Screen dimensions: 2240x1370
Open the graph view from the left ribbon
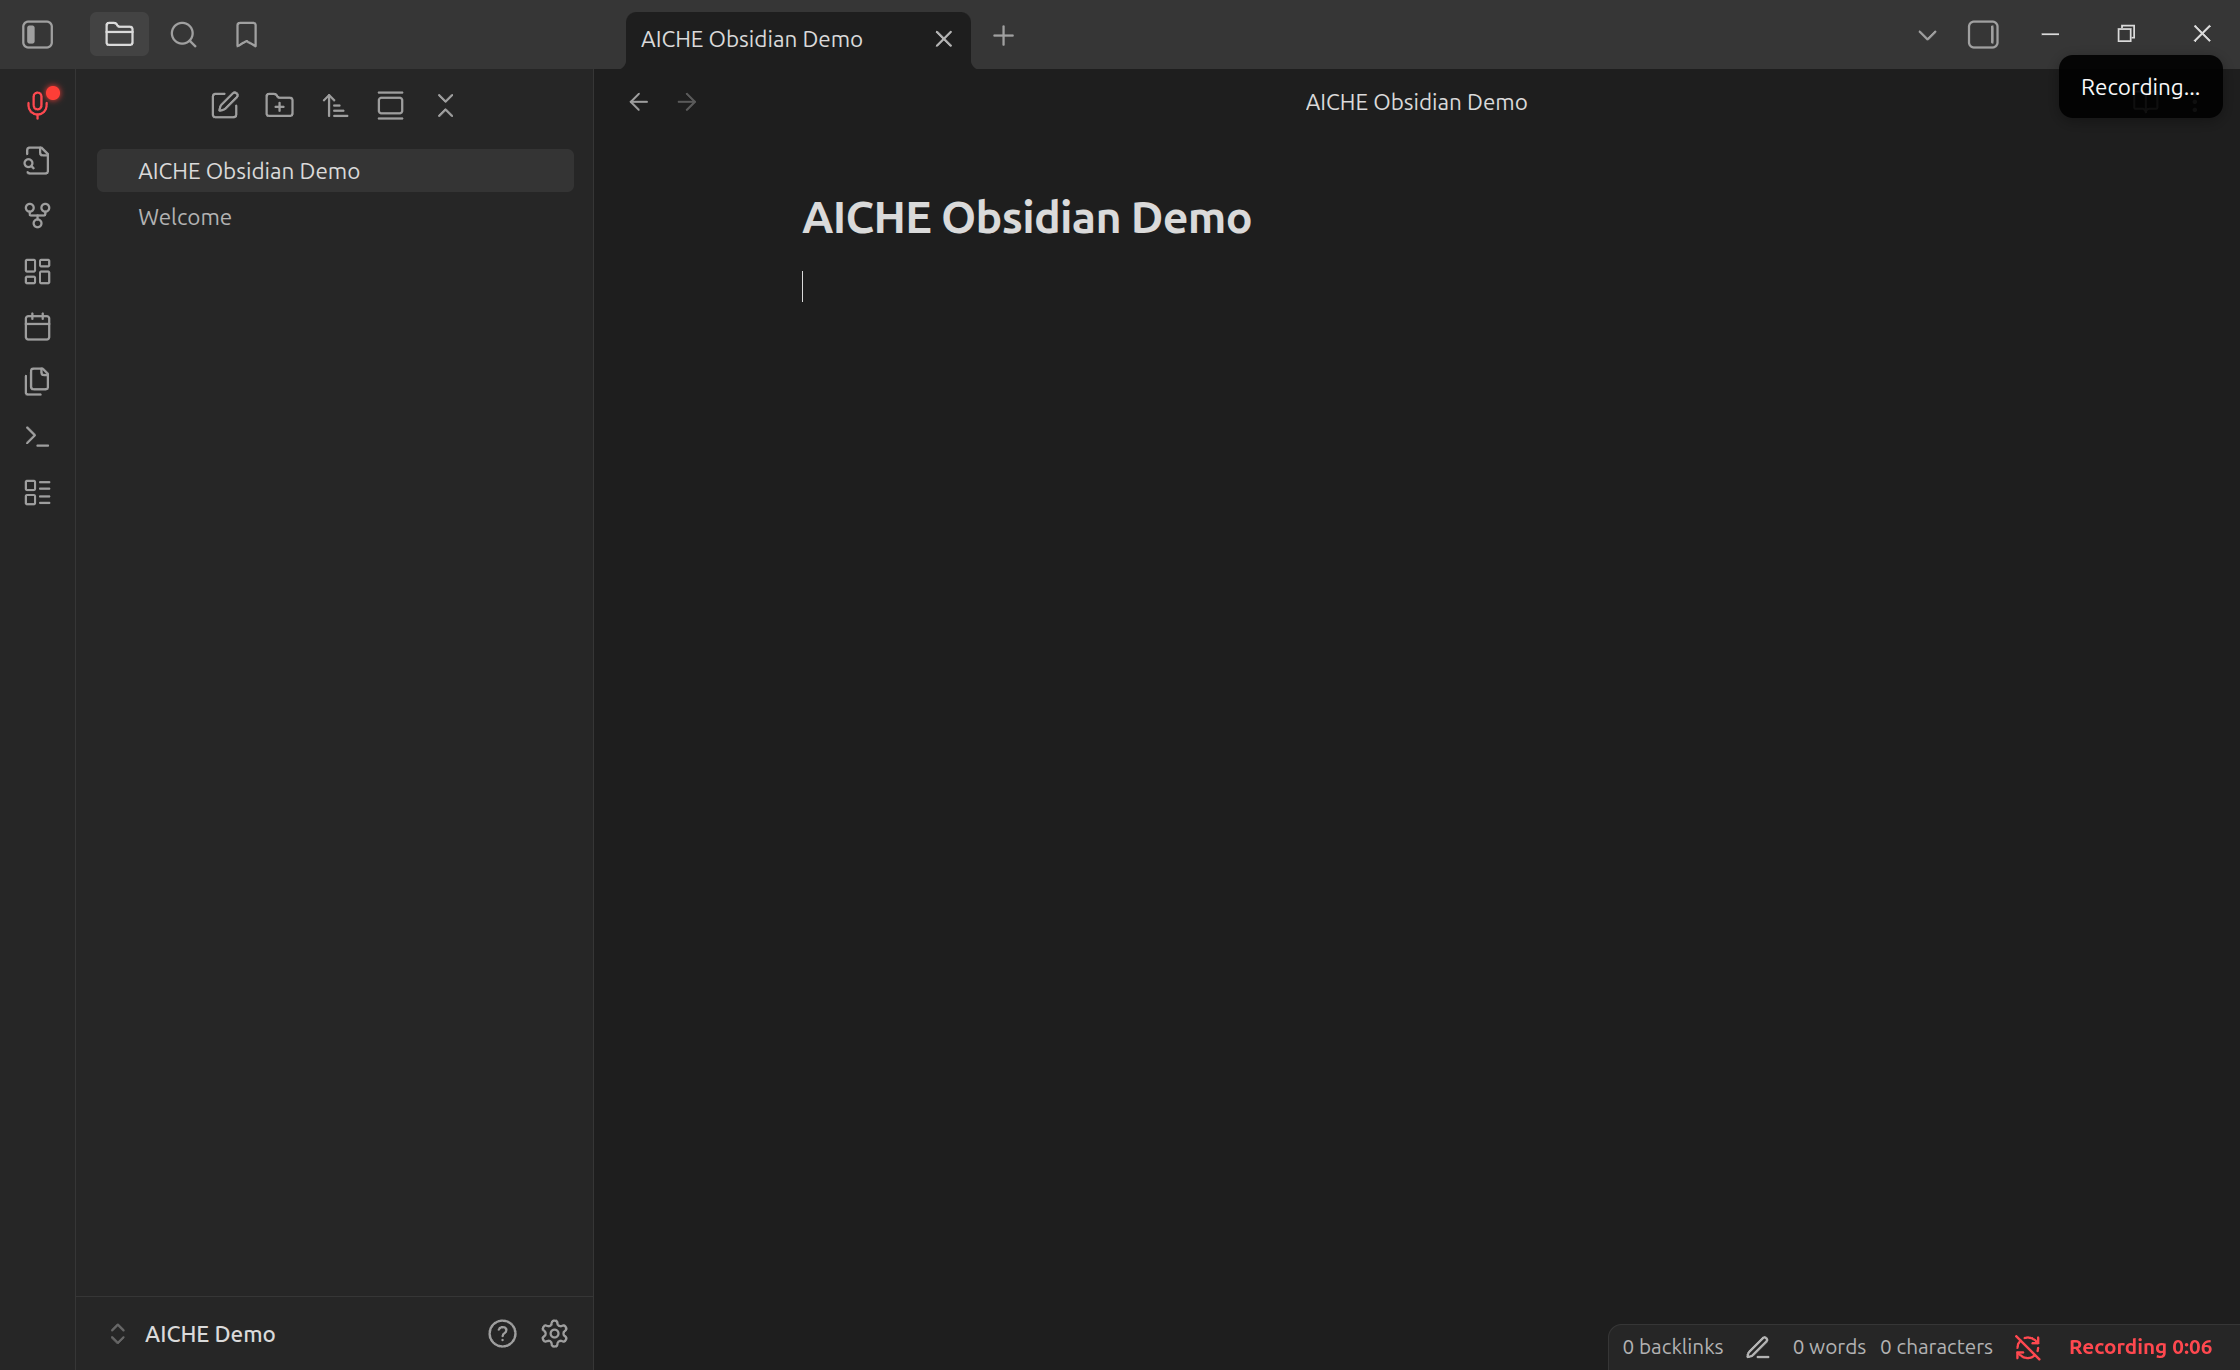point(38,216)
